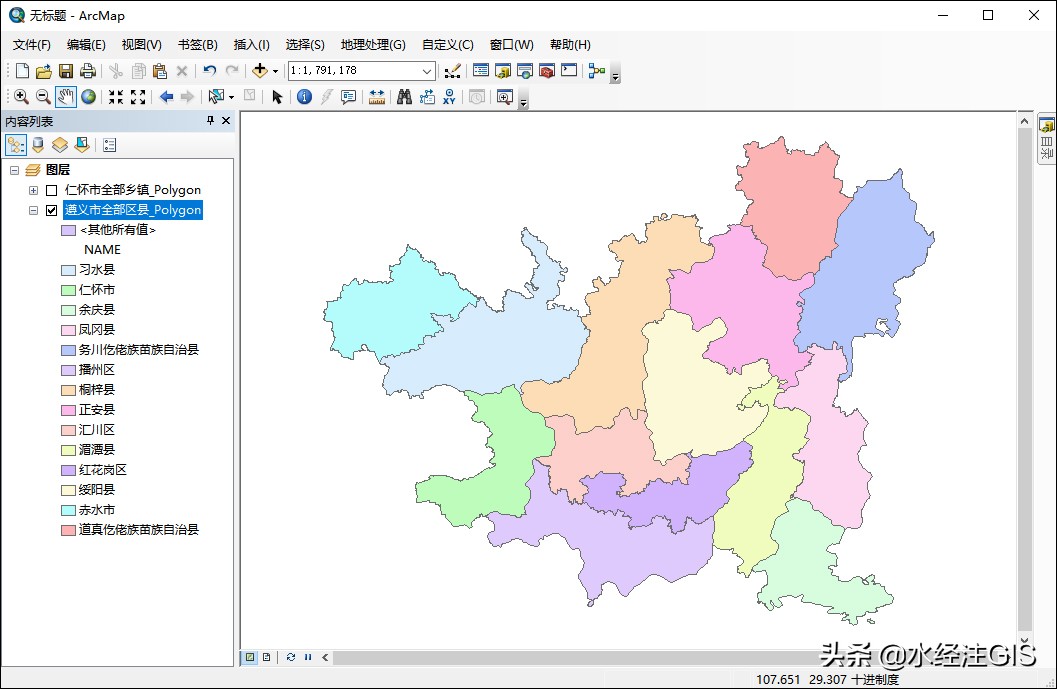Expand the 仁怀市全部乡镇_Polygon layer legend
The height and width of the screenshot is (689, 1057).
(x=34, y=189)
